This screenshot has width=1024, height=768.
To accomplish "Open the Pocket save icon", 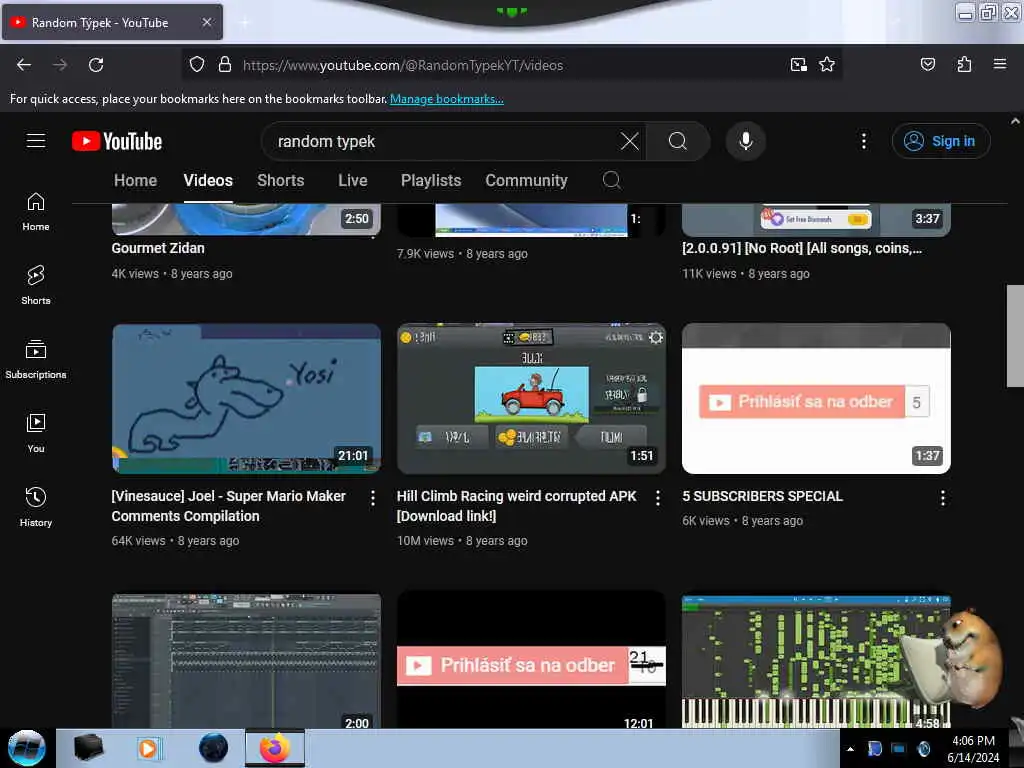I will pos(927,65).
